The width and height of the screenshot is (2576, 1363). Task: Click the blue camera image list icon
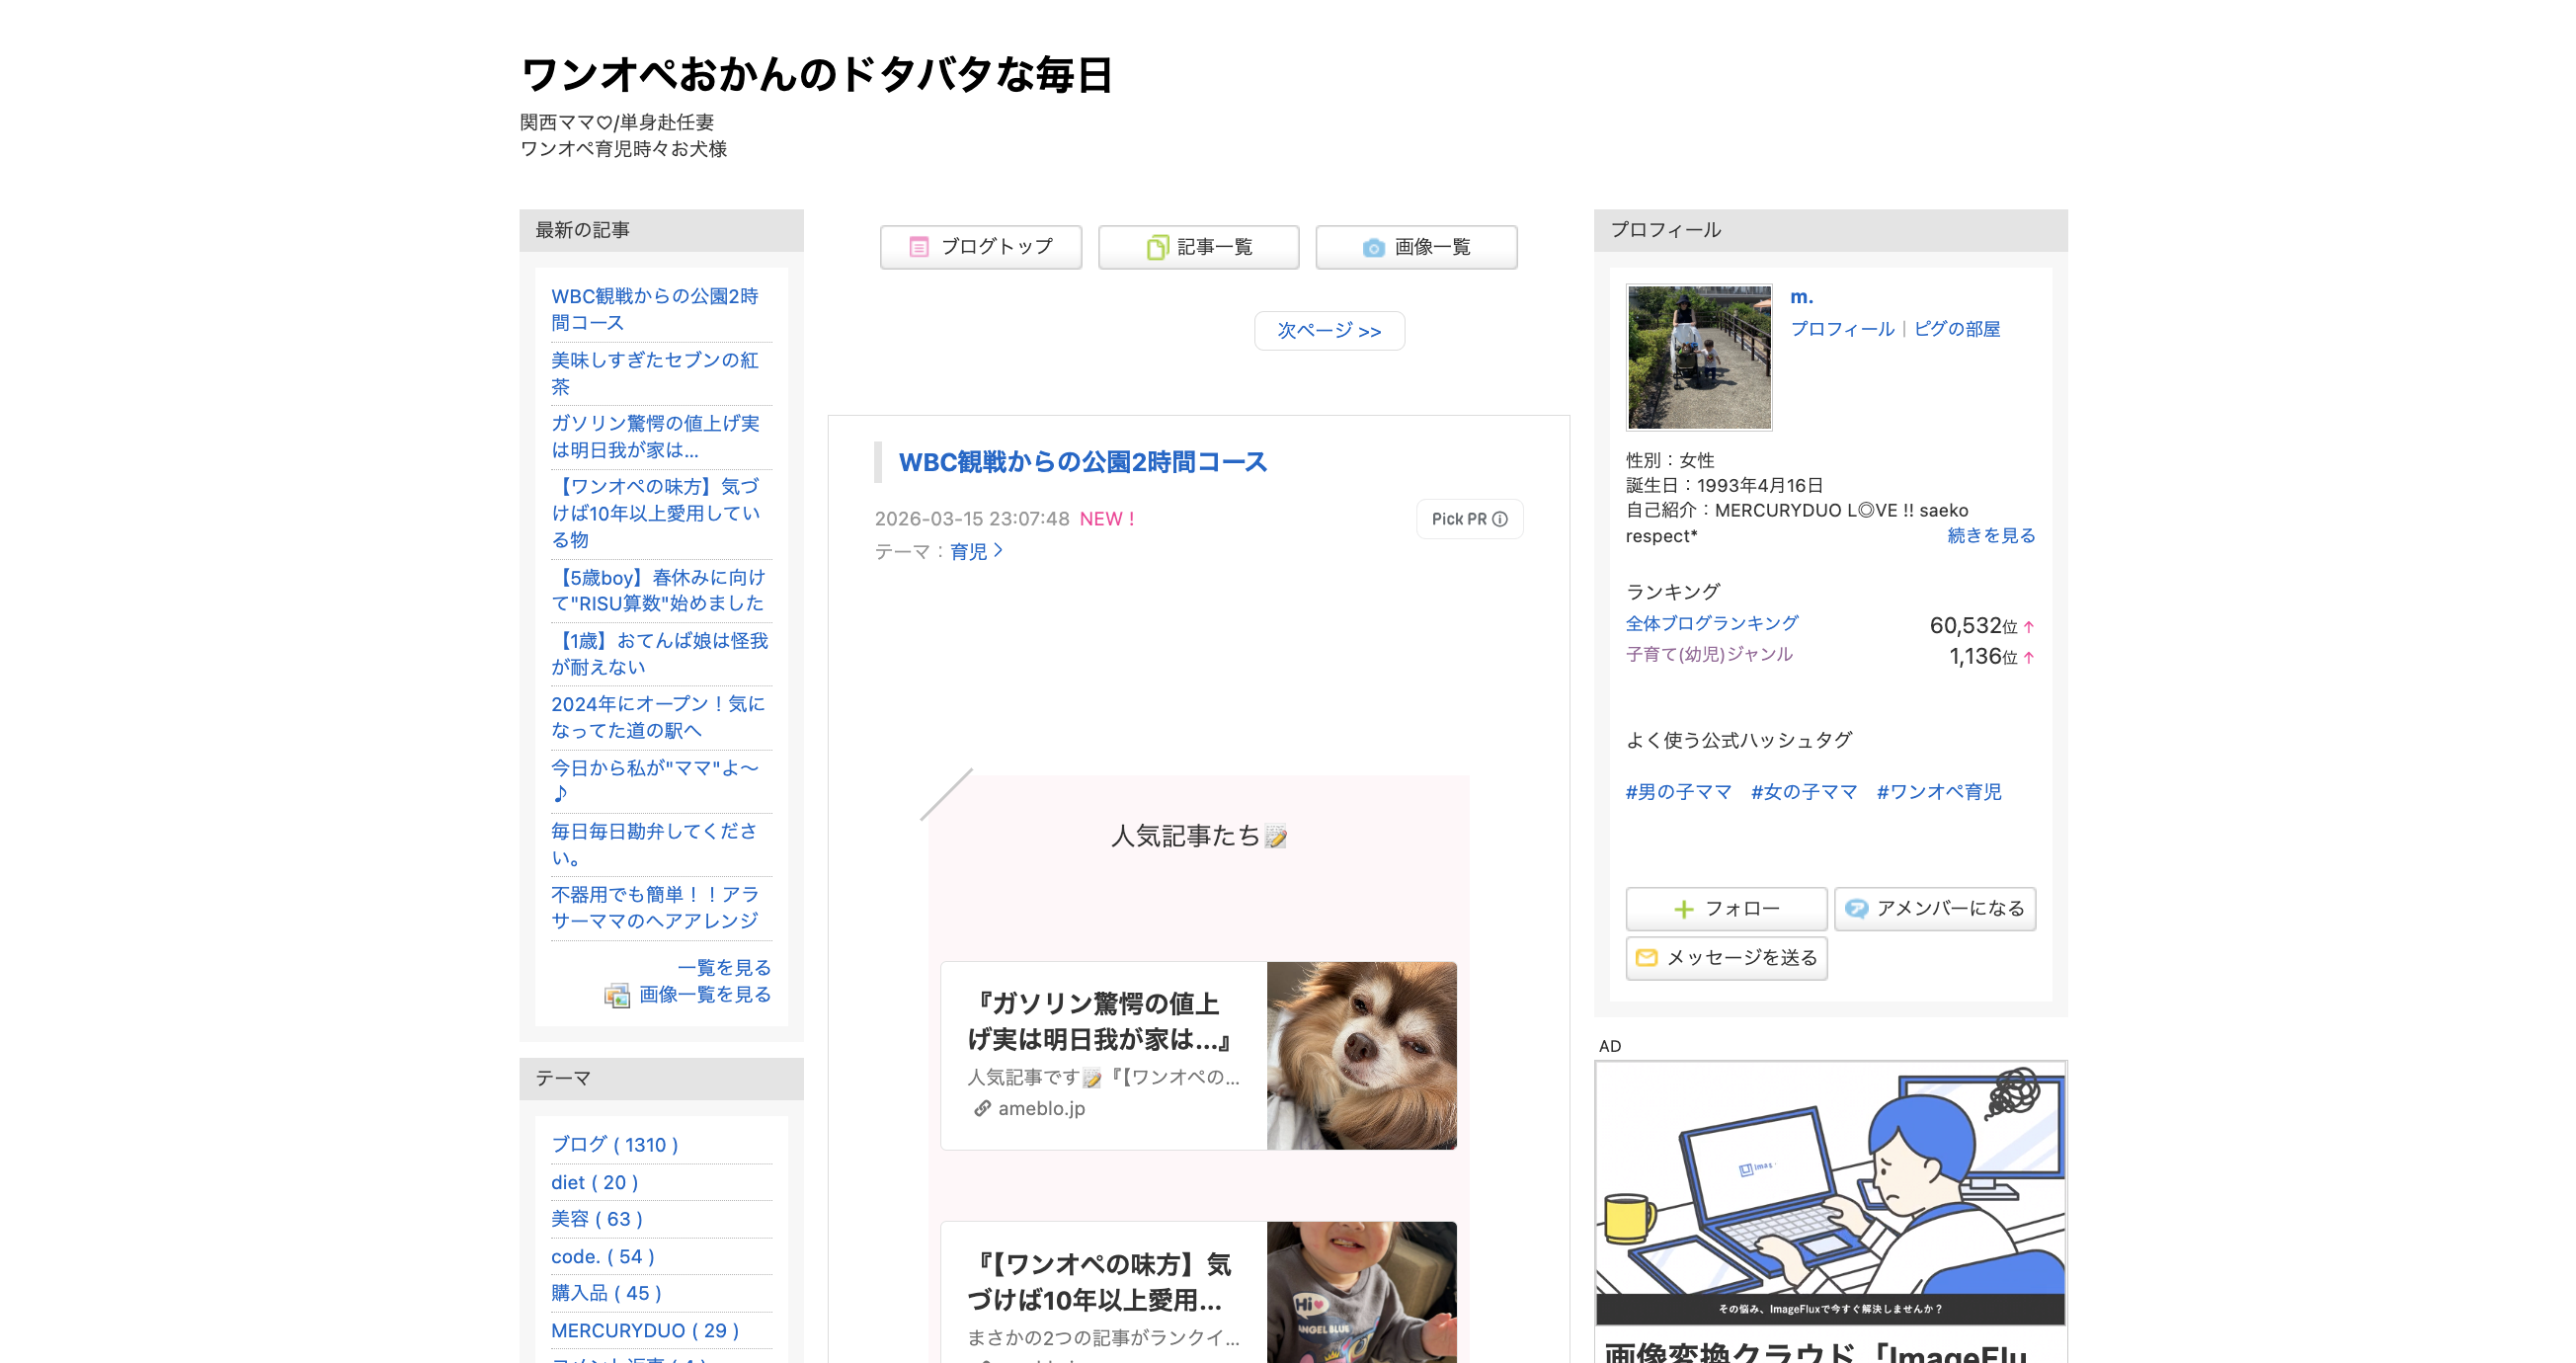tap(1373, 247)
